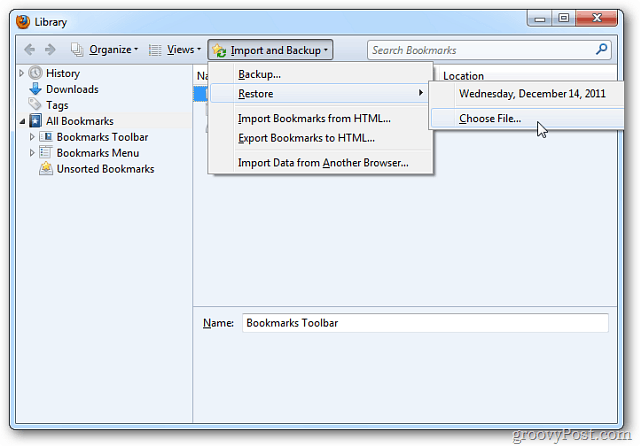Click the Unsorted Bookmarks icon
The image size is (640, 446).
tap(46, 169)
